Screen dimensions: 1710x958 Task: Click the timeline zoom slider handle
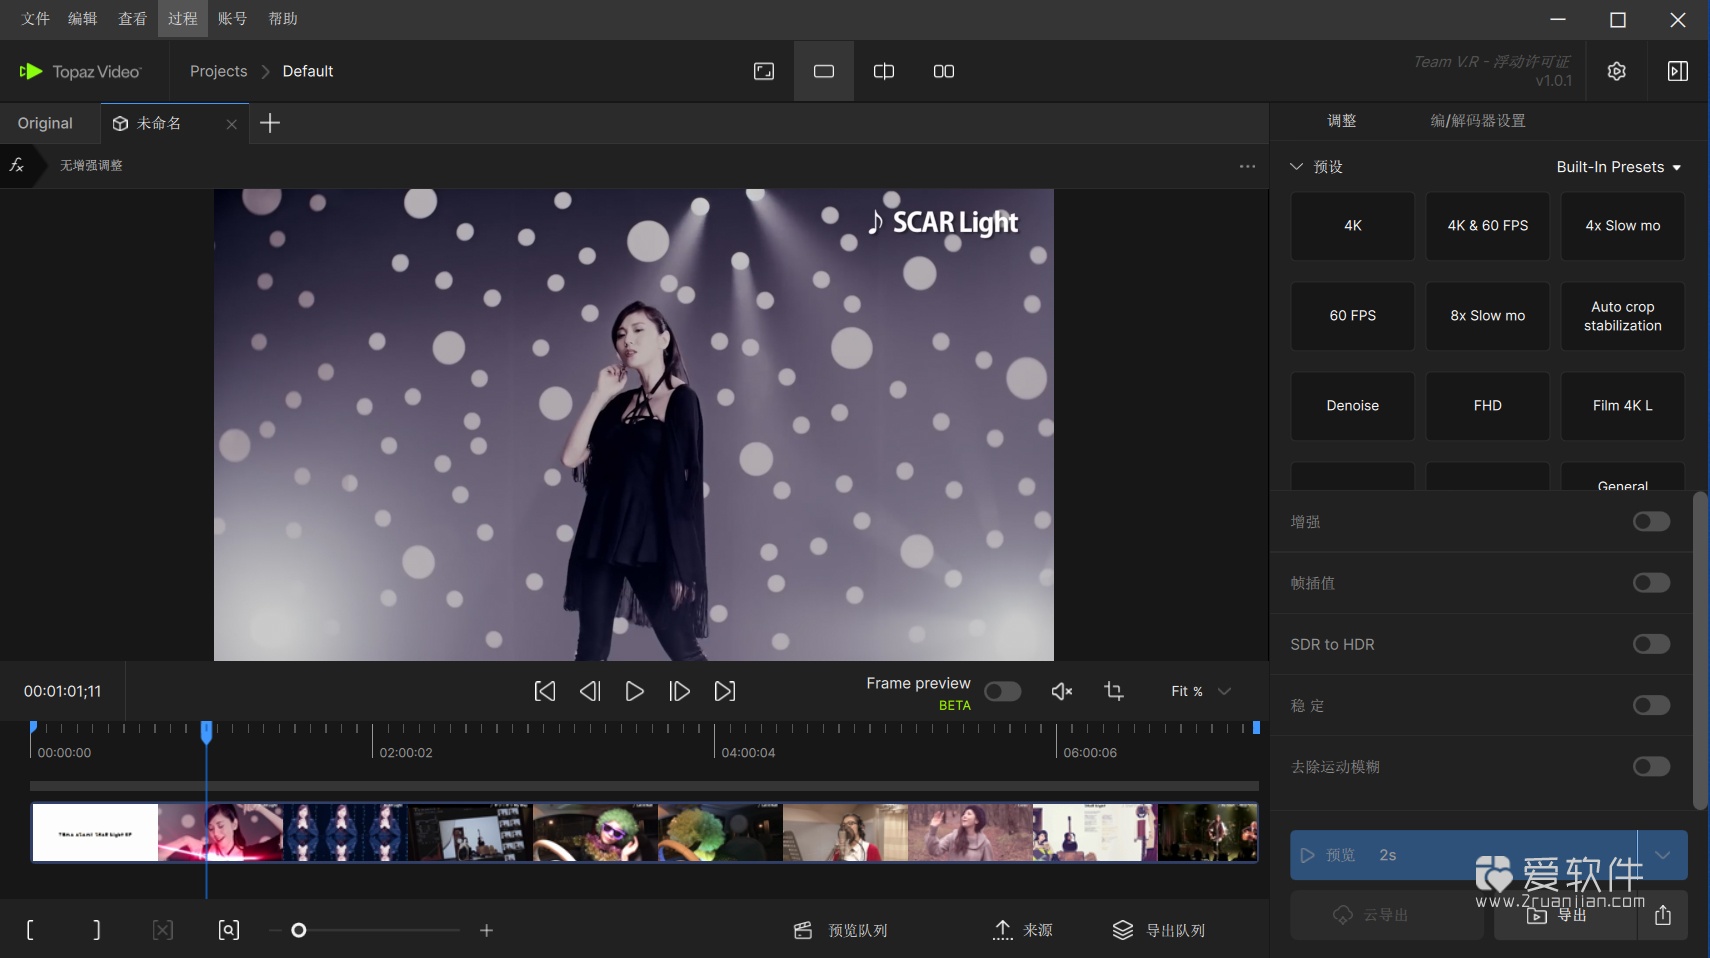[298, 930]
